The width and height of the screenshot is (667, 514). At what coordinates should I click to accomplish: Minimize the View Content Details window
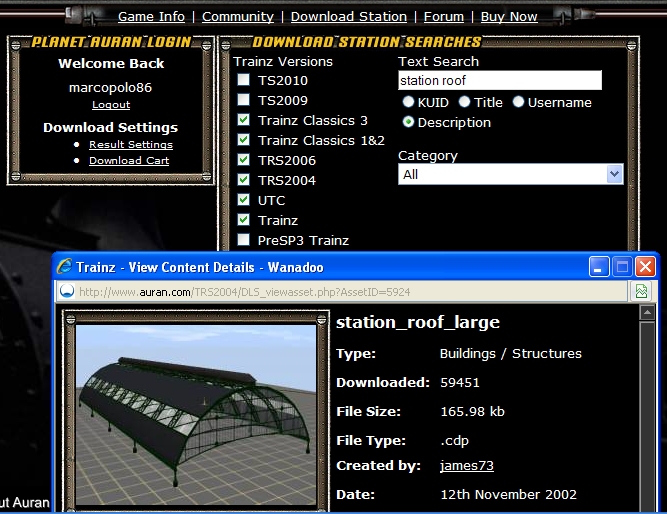point(599,267)
